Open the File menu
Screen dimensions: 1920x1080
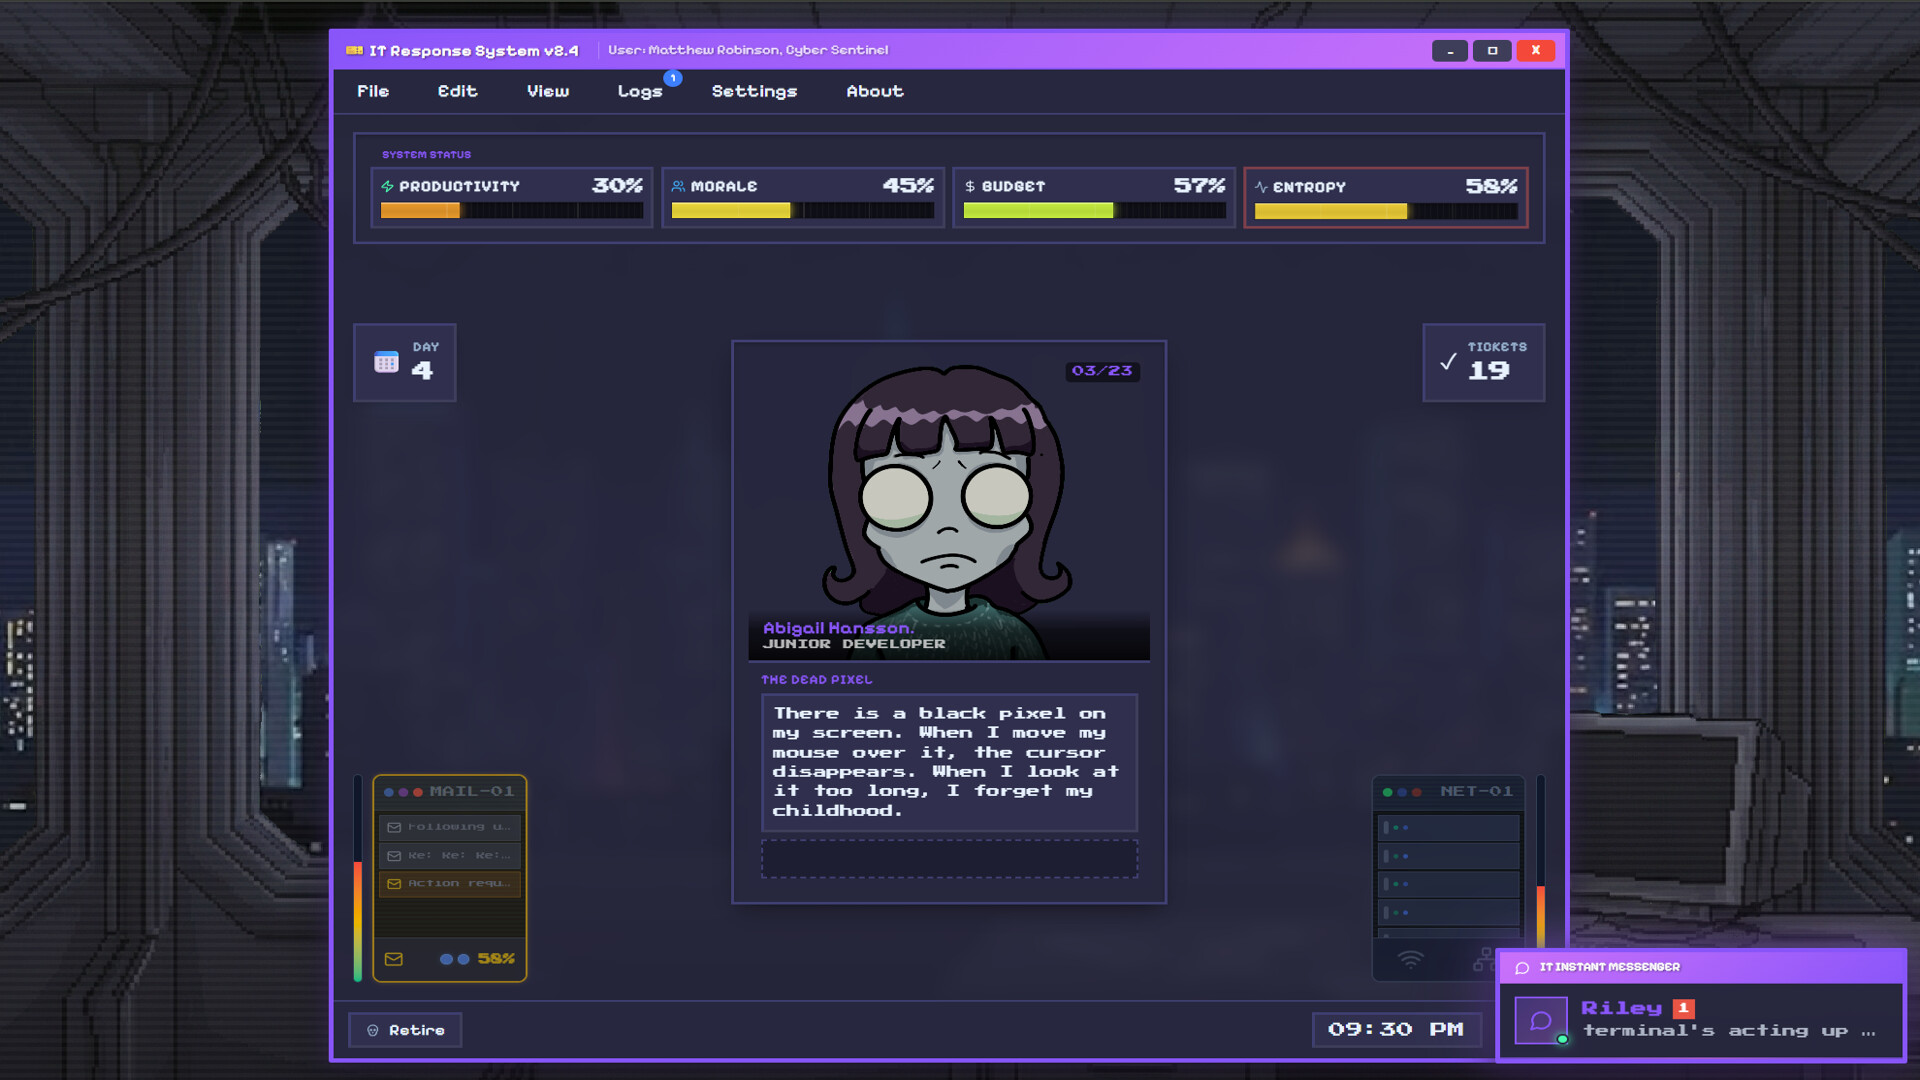373,91
